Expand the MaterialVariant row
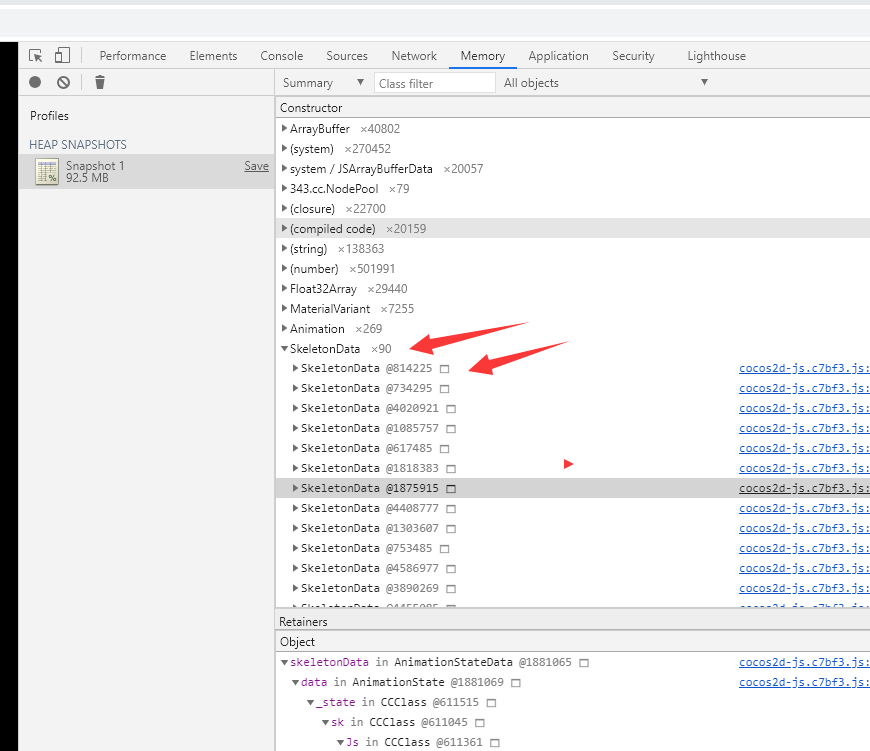 click(284, 308)
